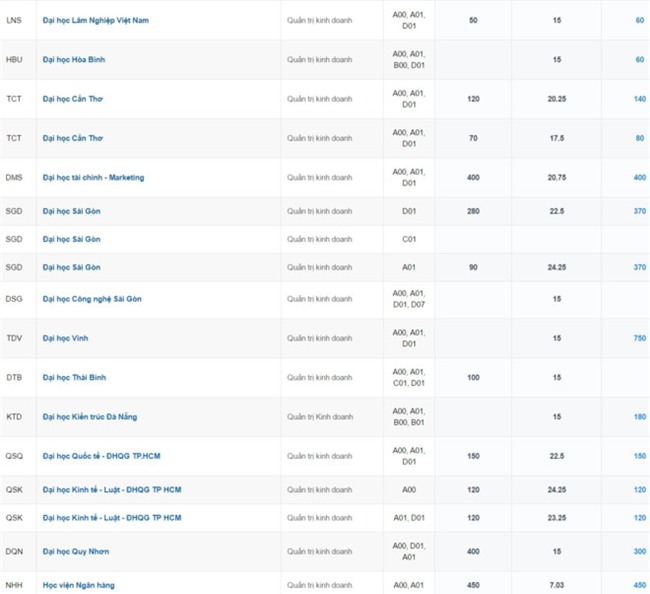
Task: Open Đại học Sài Gòn in D01 row
Action: pos(72,211)
